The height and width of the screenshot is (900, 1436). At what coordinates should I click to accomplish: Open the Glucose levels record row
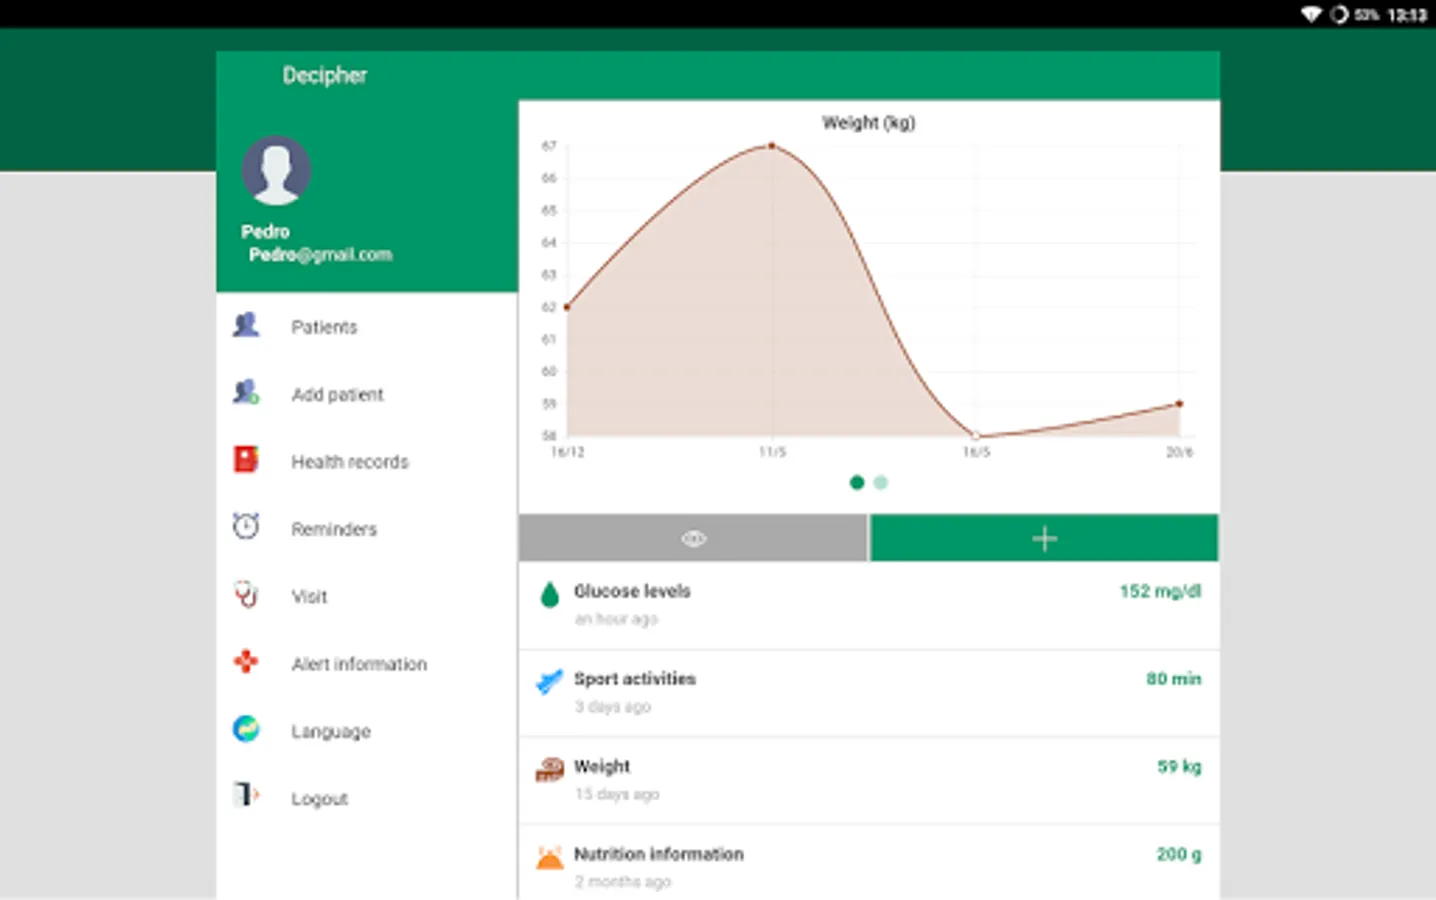coord(869,605)
